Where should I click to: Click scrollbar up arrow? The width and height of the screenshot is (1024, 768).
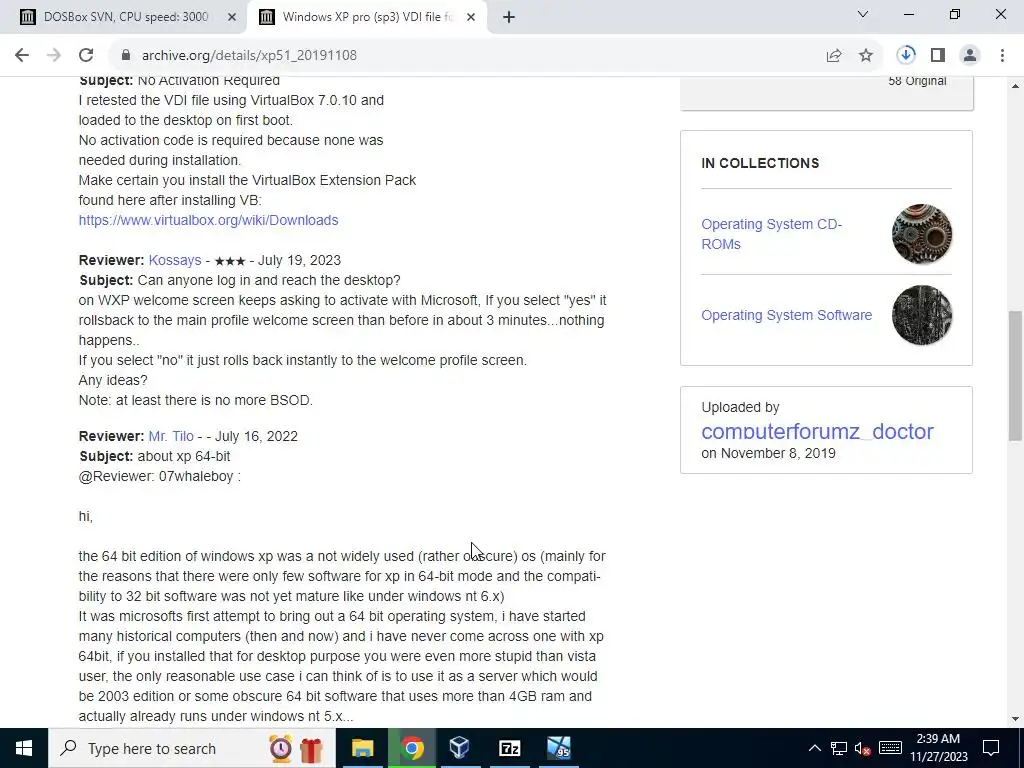click(x=1015, y=86)
